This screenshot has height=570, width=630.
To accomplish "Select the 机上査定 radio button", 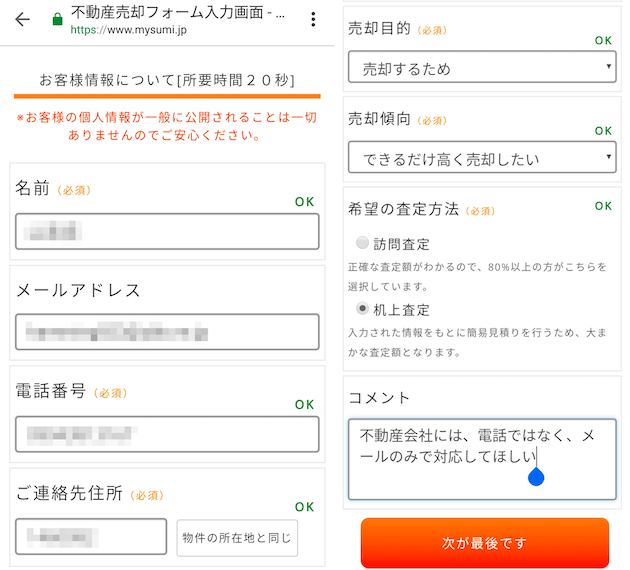I will click(362, 308).
